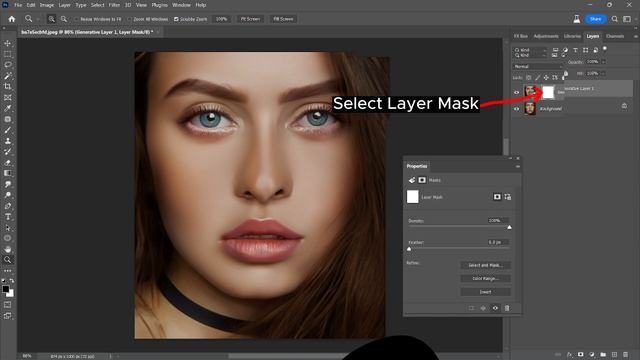Select pixel mask icon in Properties
Screen dimensions: 640x360
pyautogui.click(x=497, y=197)
